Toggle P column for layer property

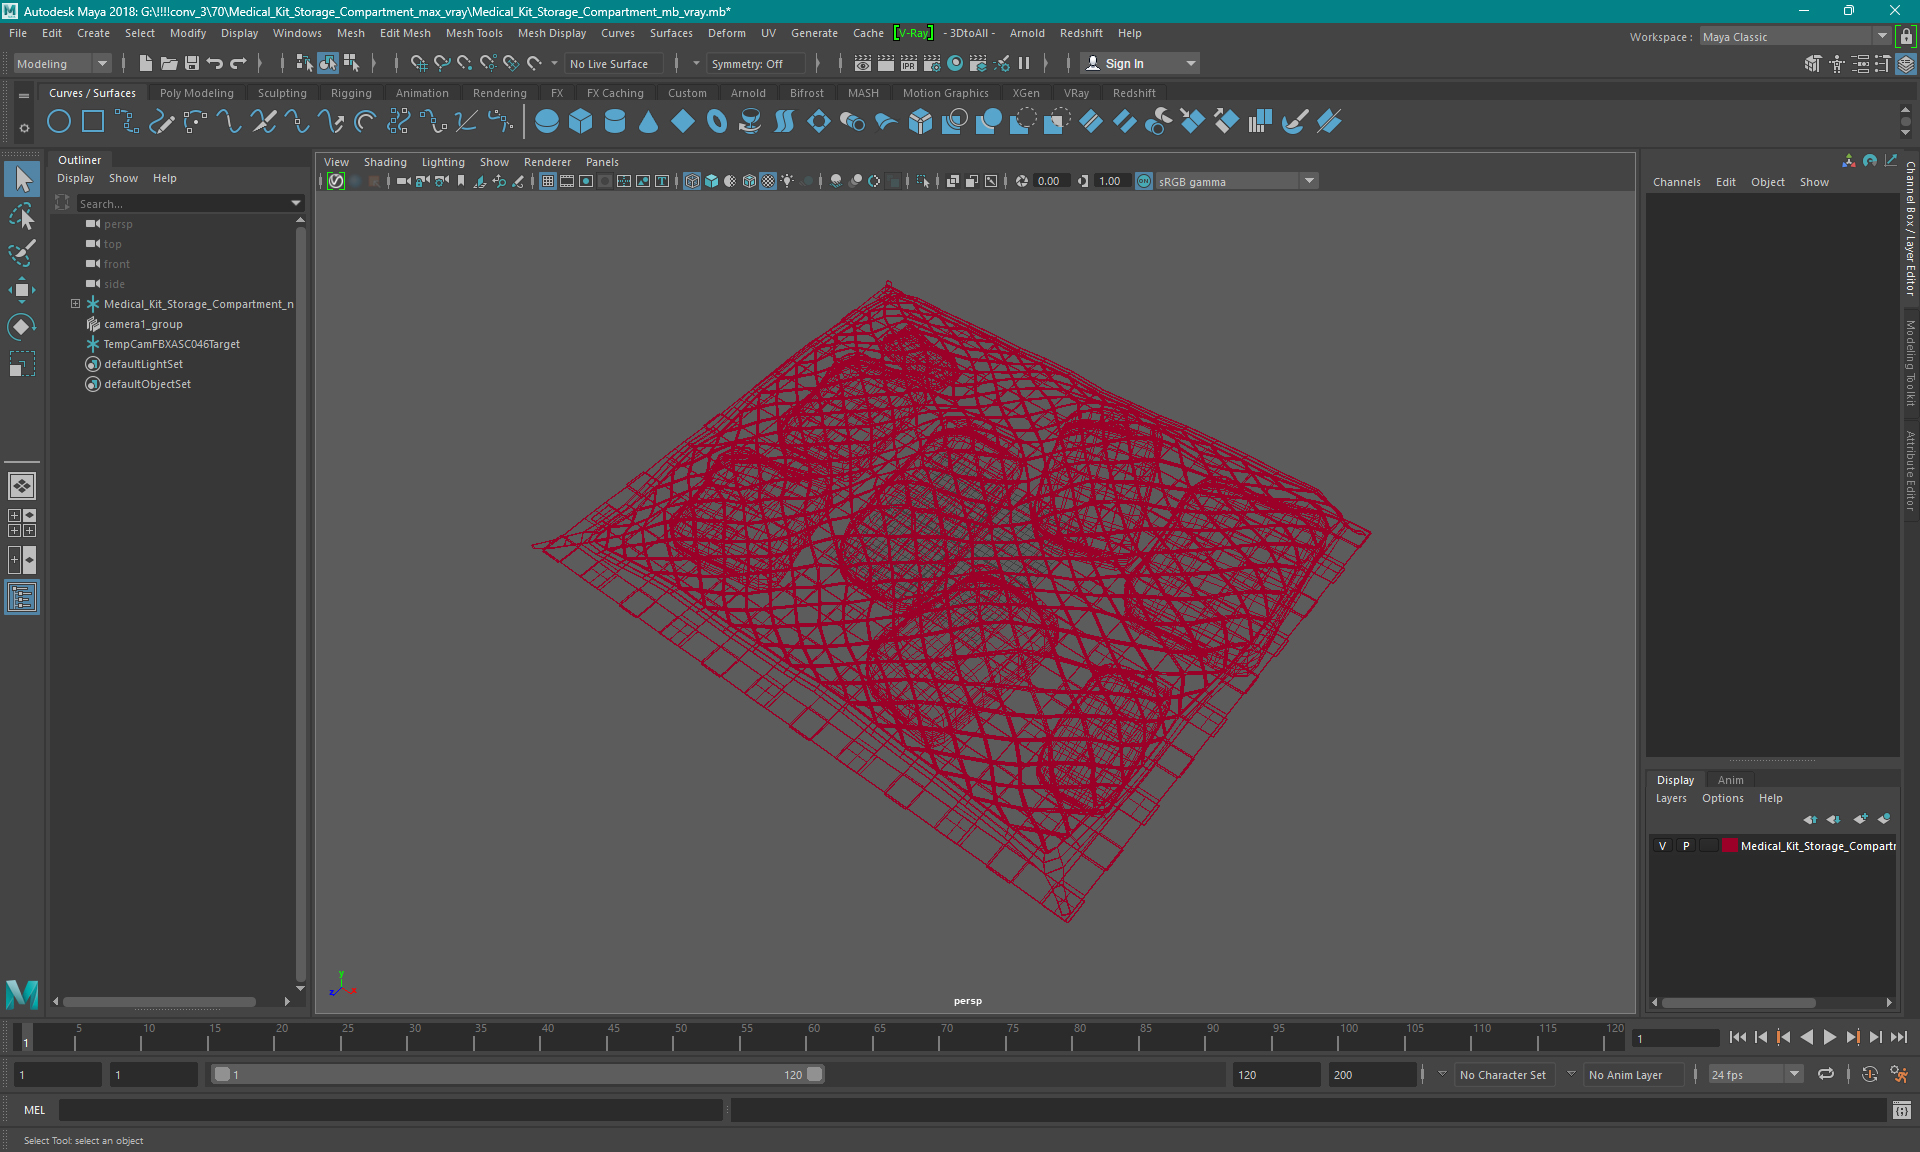click(x=1685, y=846)
